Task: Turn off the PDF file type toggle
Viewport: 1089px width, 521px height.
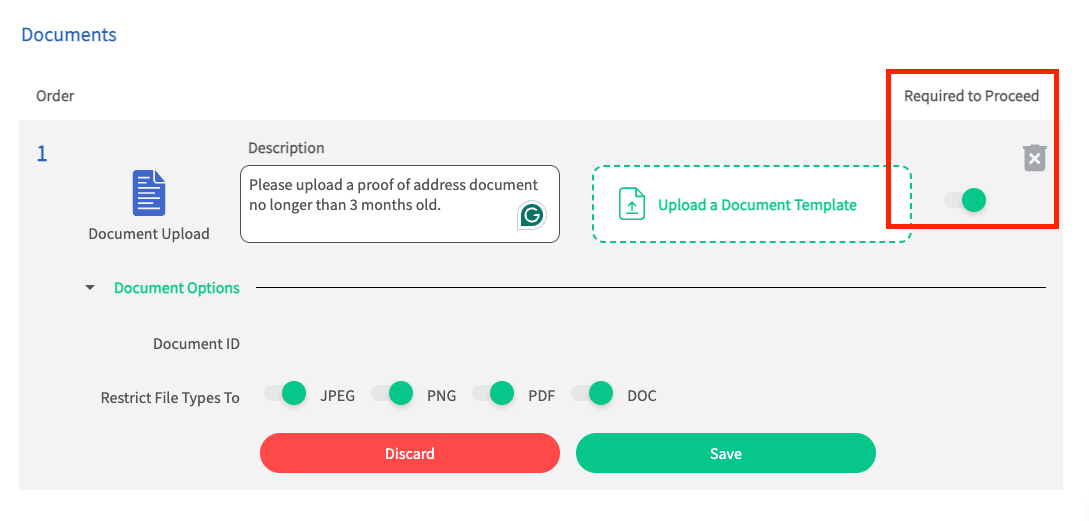Action: pos(493,393)
